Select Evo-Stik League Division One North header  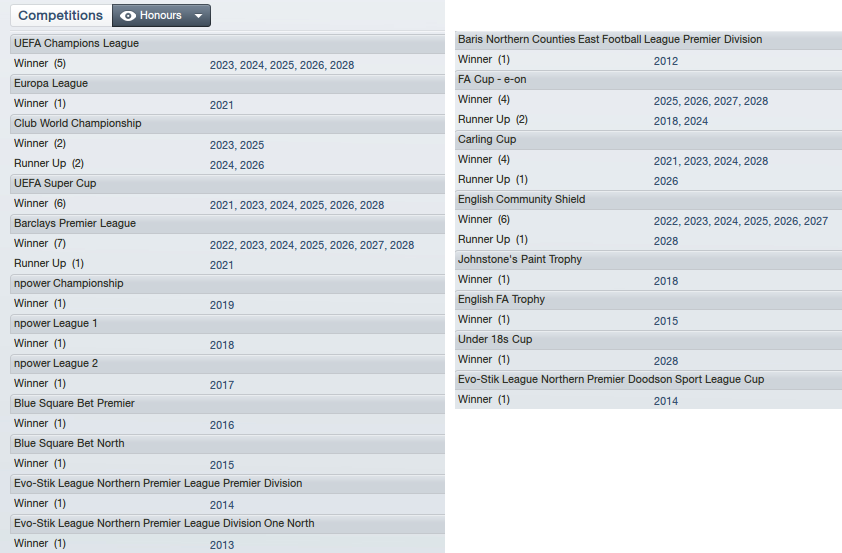click(227, 523)
